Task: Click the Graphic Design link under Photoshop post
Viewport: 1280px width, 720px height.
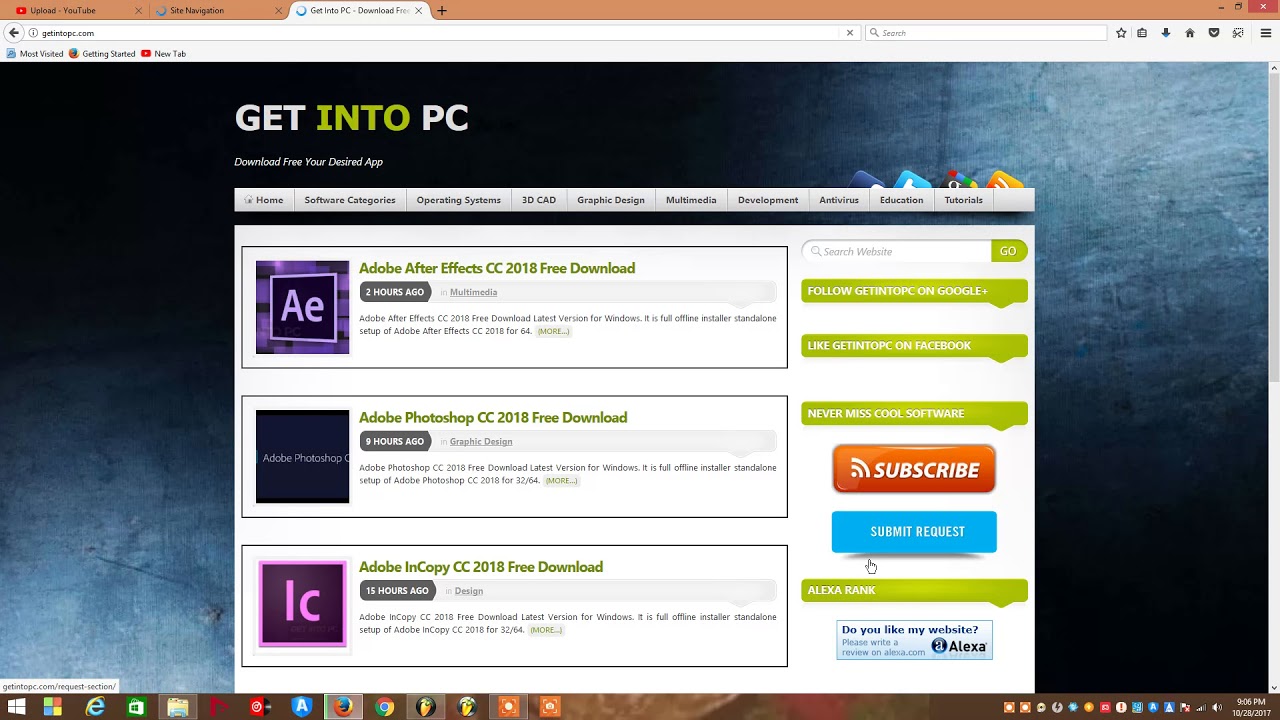Action: click(x=481, y=441)
